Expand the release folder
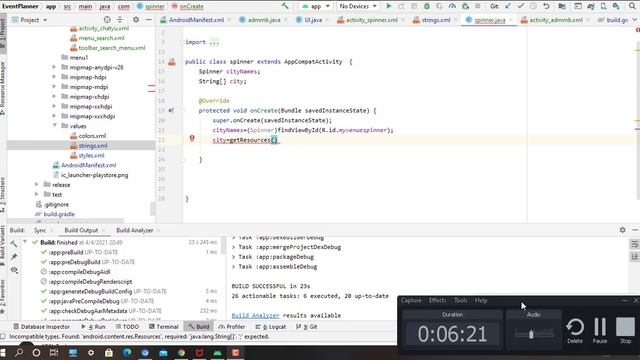The image size is (640, 360). [x=36, y=184]
